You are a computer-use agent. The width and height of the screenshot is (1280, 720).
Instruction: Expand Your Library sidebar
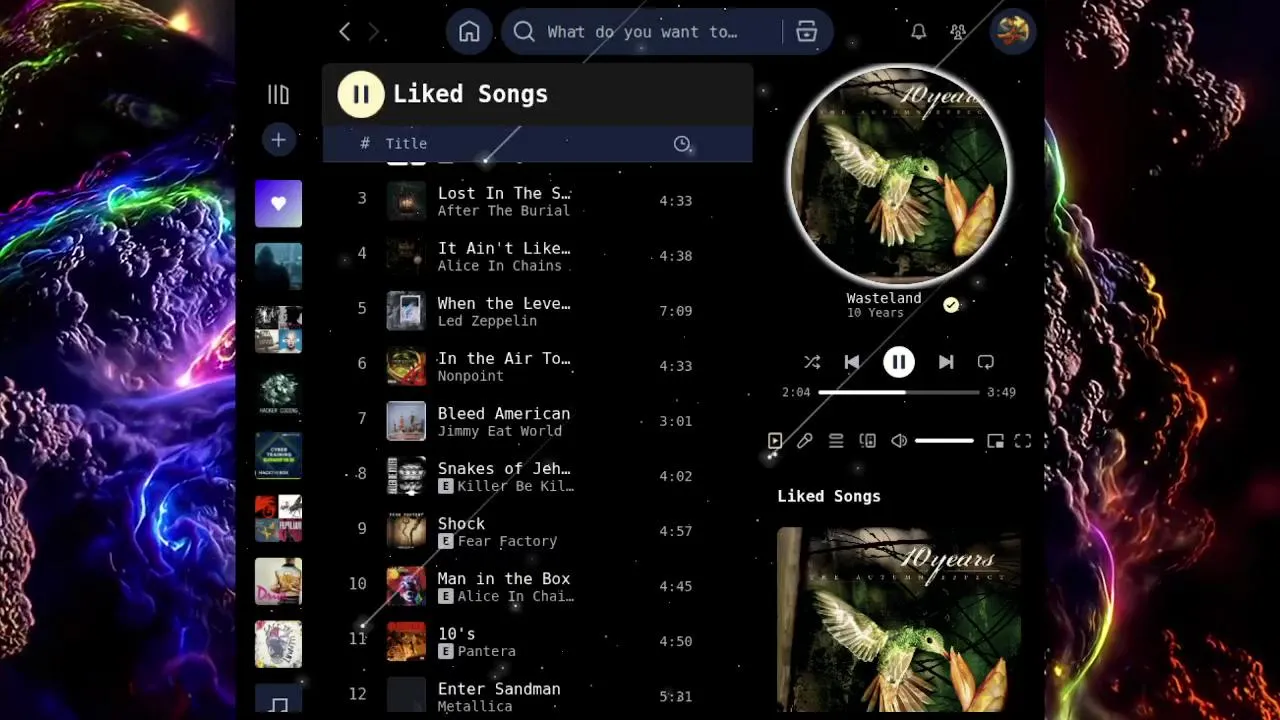coord(278,94)
